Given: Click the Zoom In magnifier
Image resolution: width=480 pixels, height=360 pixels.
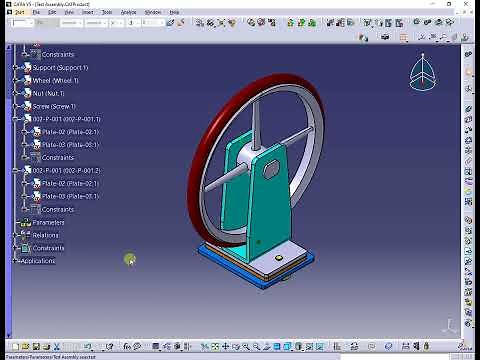Looking at the screenshot, I should [246, 347].
